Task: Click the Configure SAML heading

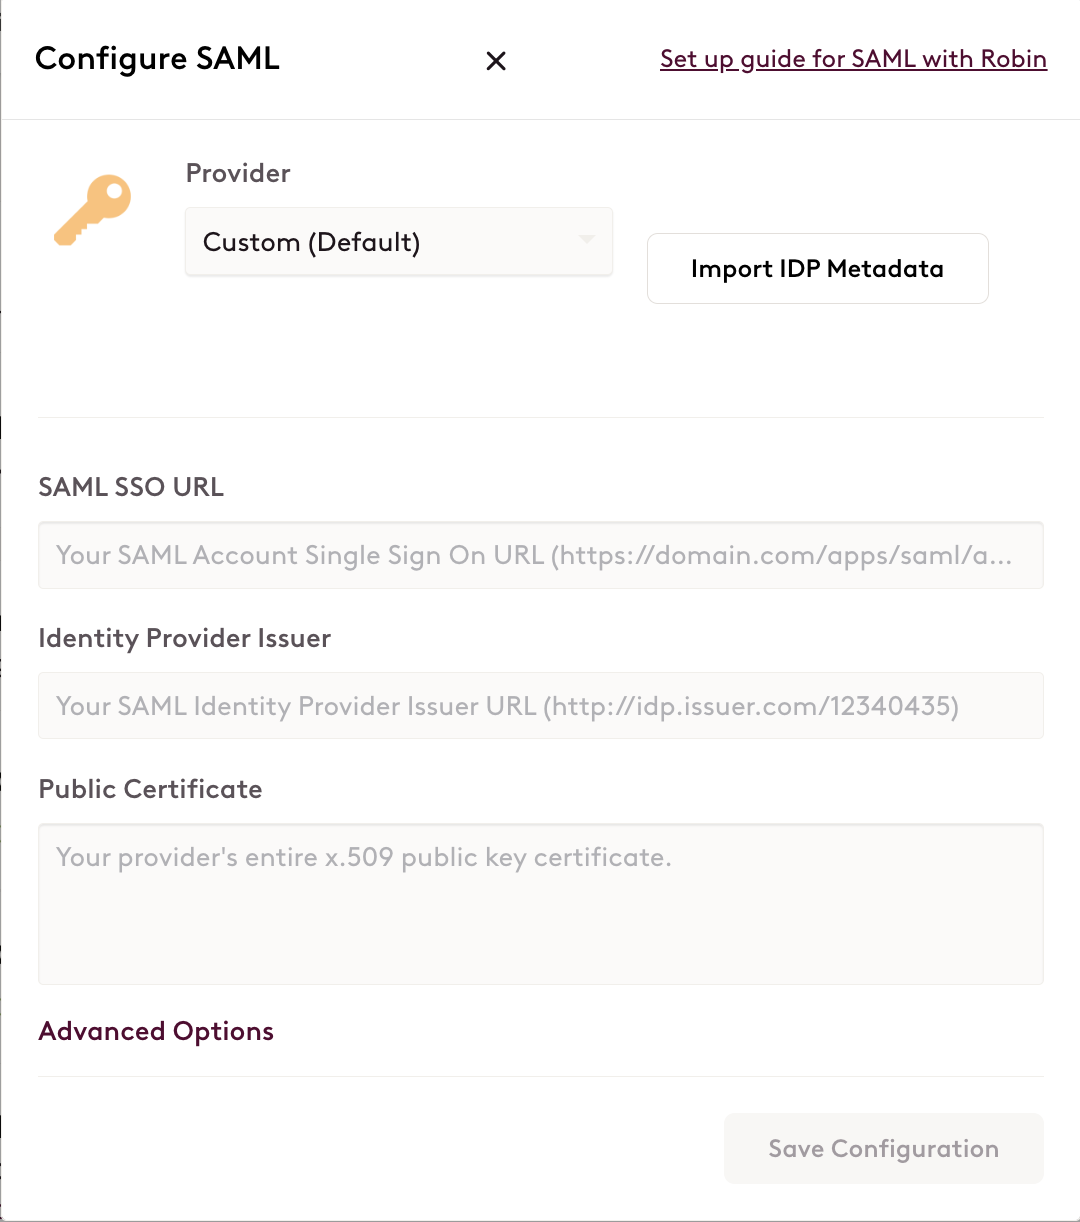Action: (157, 59)
